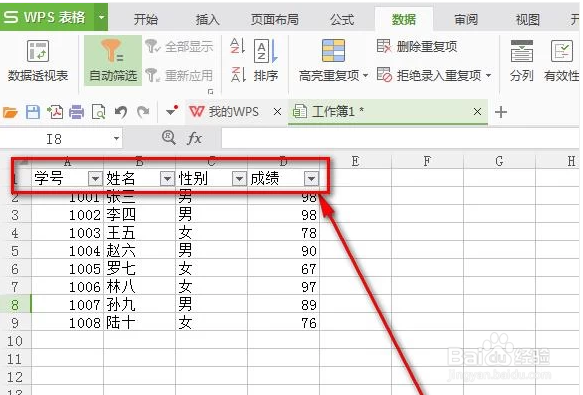Open the sort group dialog launcher
The height and width of the screenshot is (395, 583).
tap(210, 91)
